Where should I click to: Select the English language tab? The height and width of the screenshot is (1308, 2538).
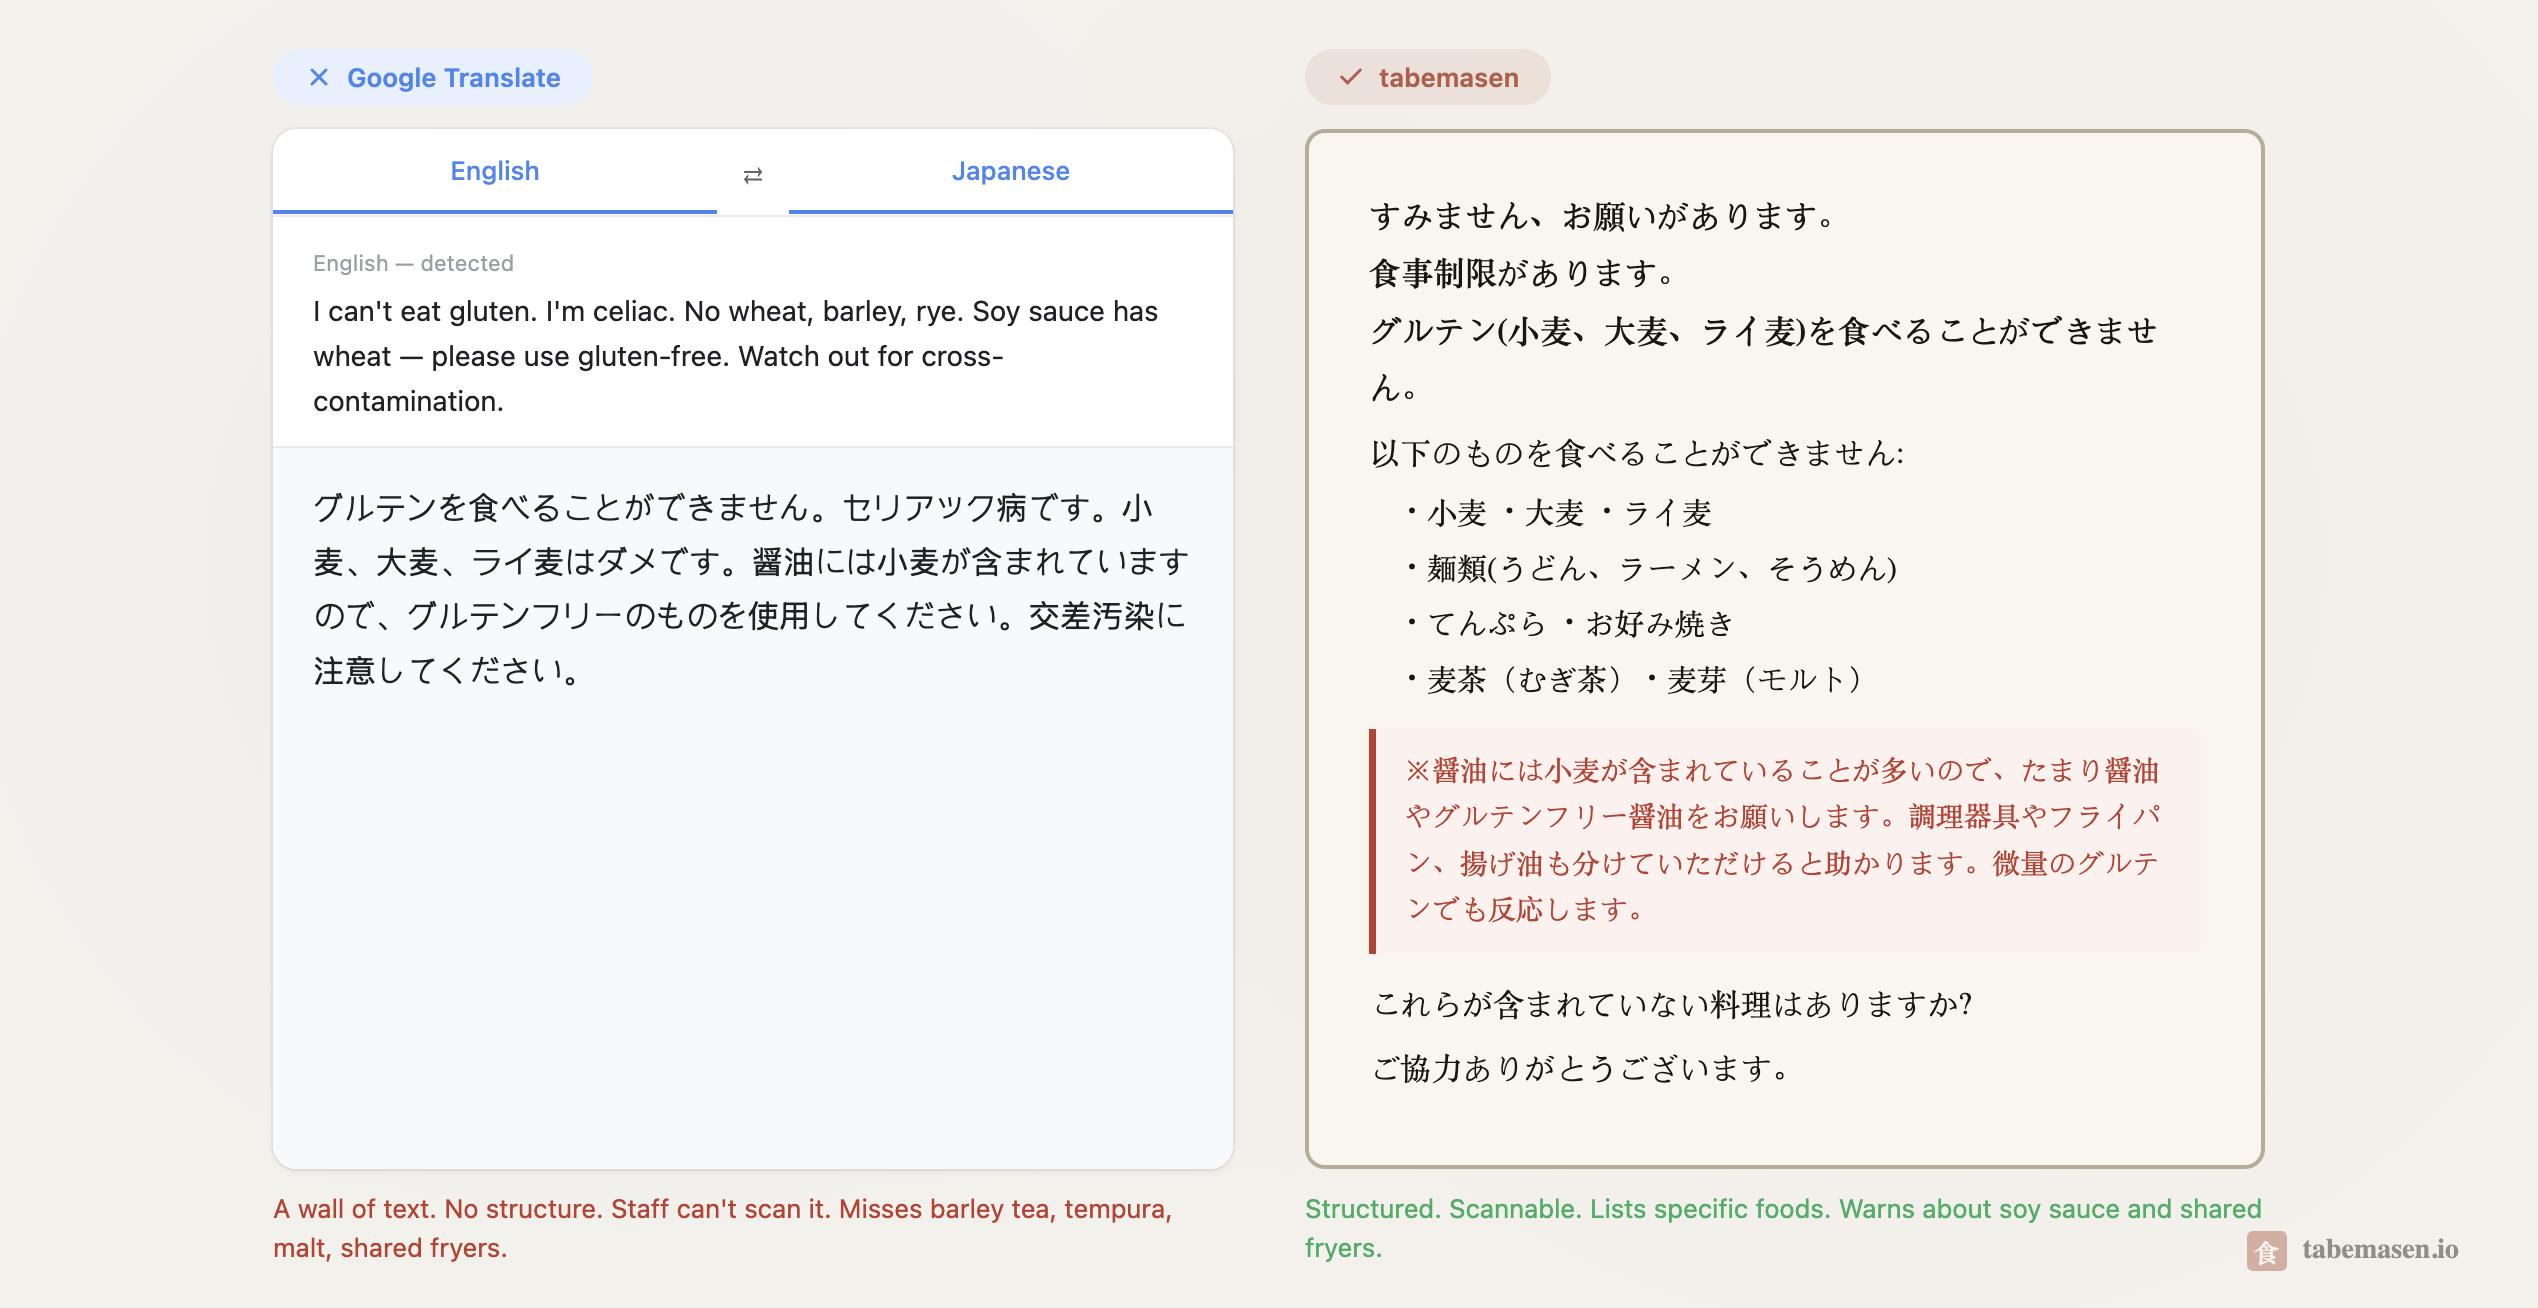point(495,171)
